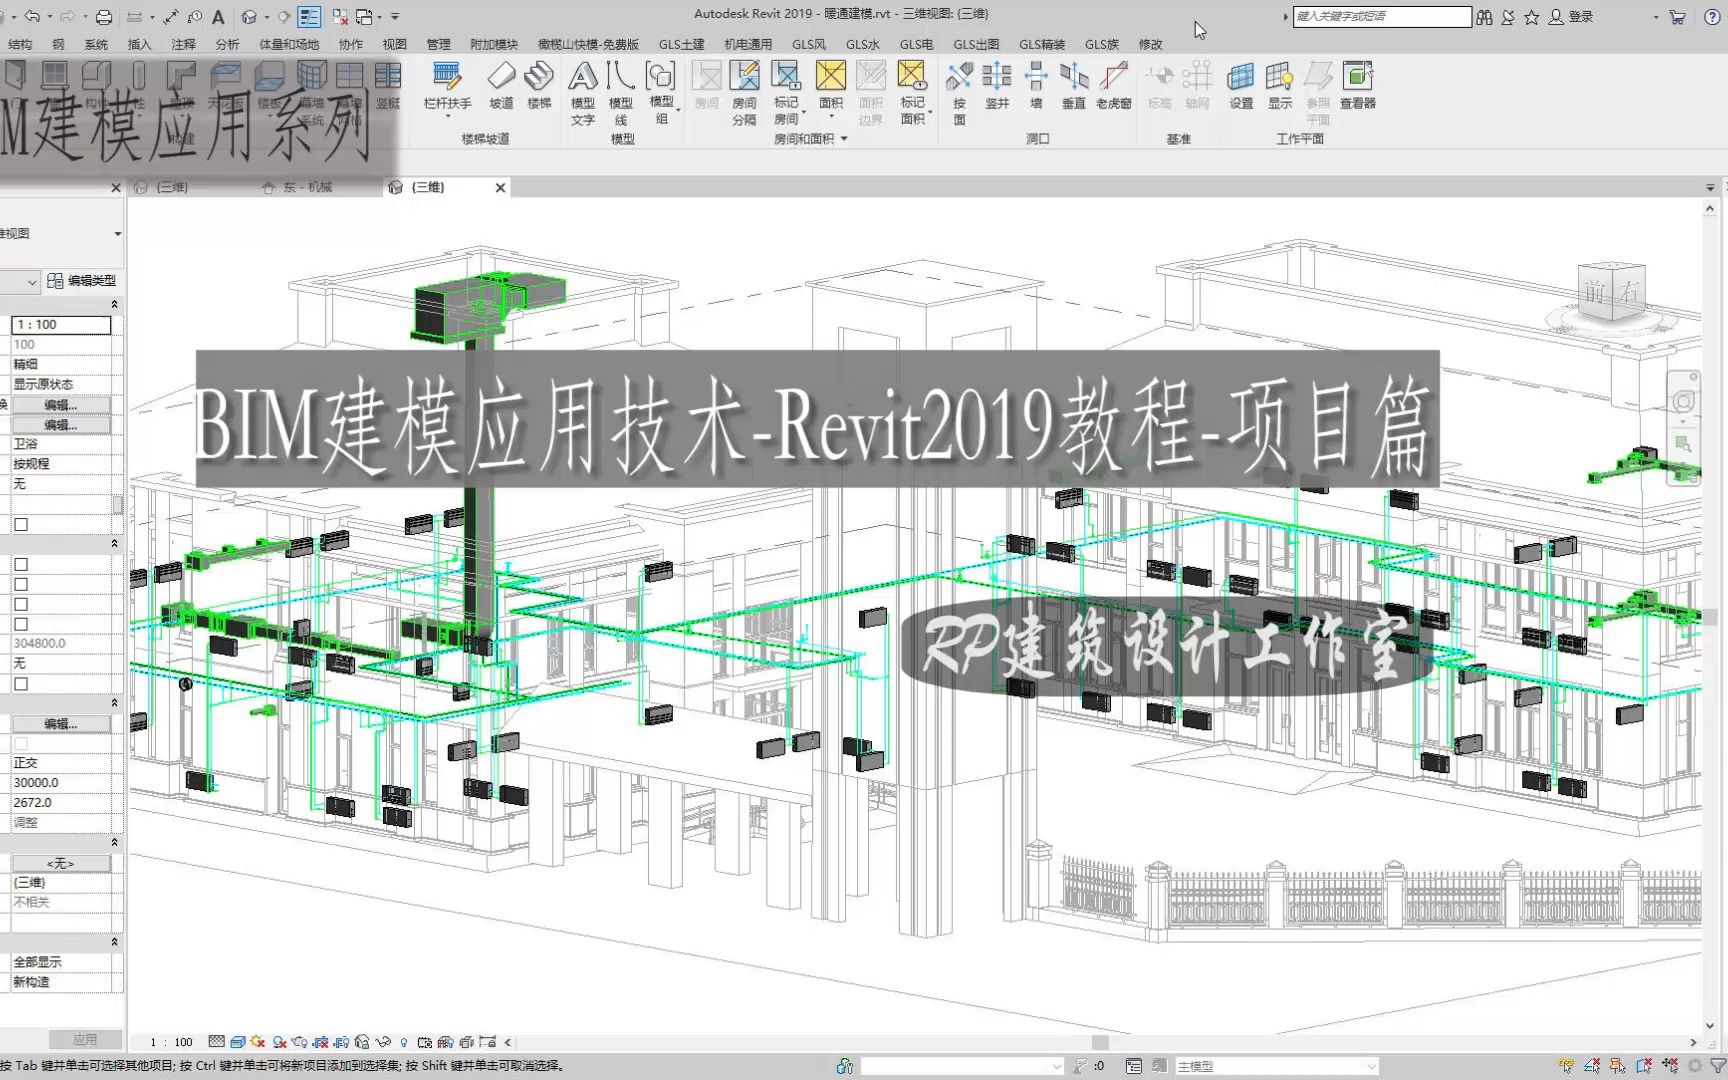Image resolution: width=1728 pixels, height=1080 pixels.
Task: Click the visual style icon in view control bar
Action: point(238,1042)
